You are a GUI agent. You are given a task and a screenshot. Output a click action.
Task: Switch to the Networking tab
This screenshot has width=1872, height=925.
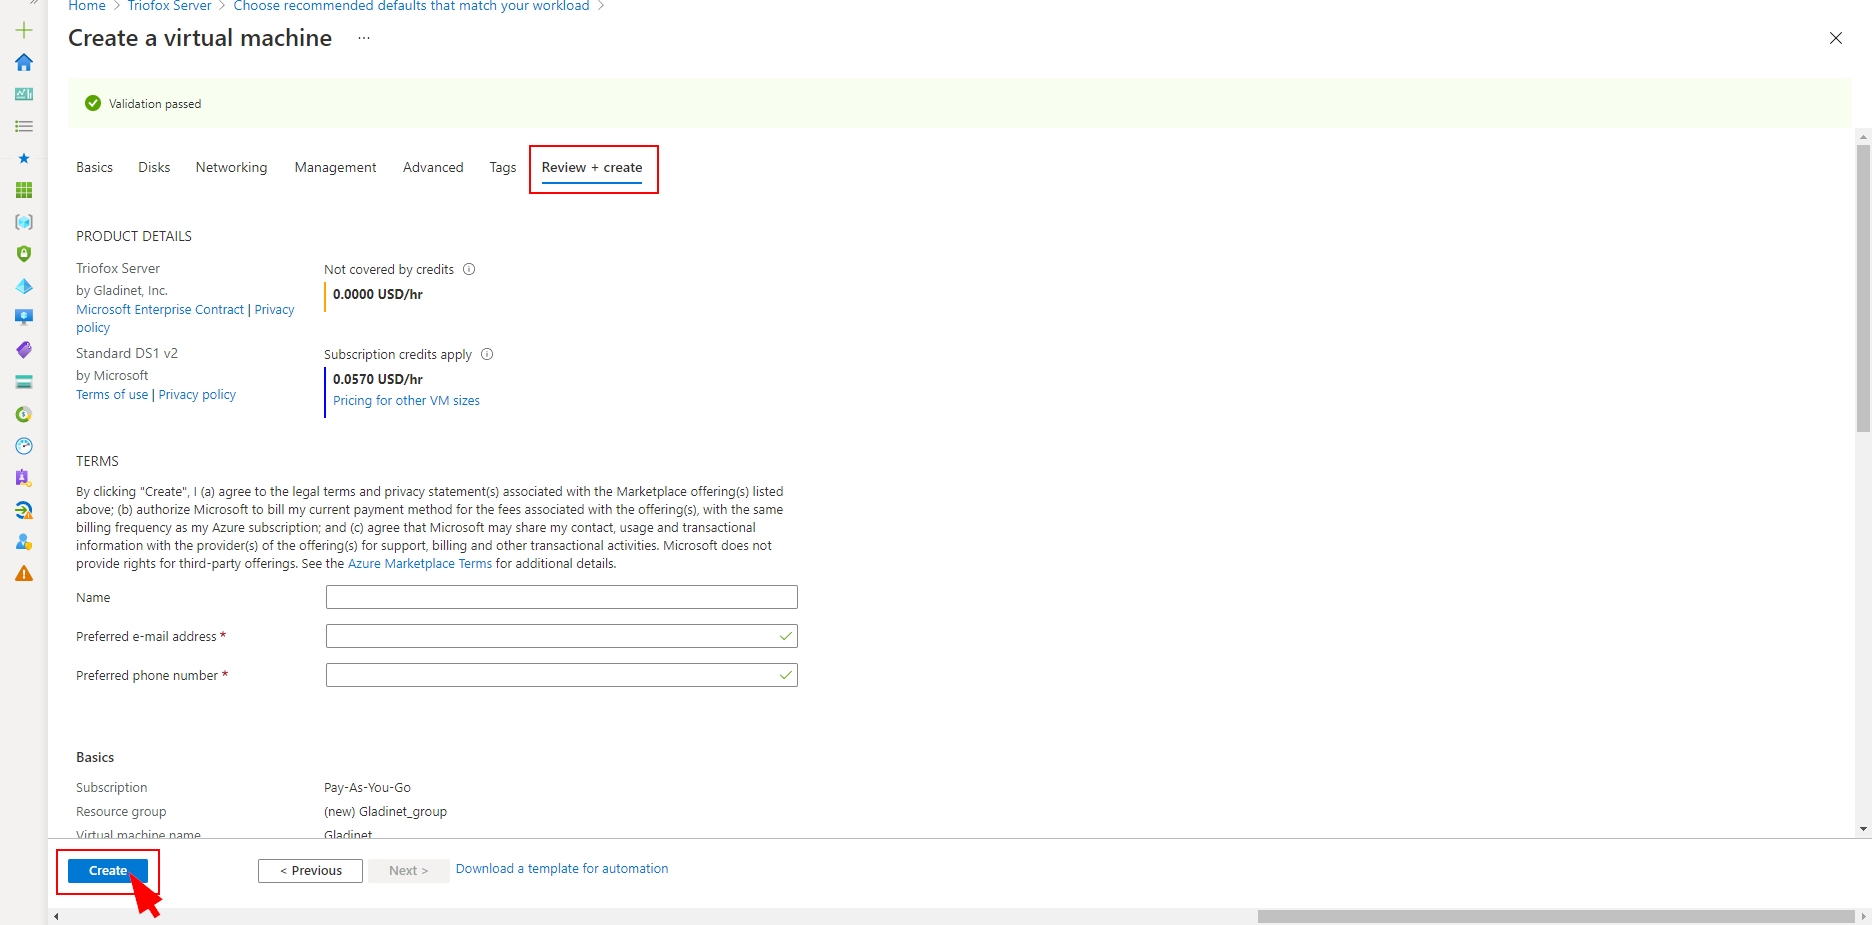(231, 168)
